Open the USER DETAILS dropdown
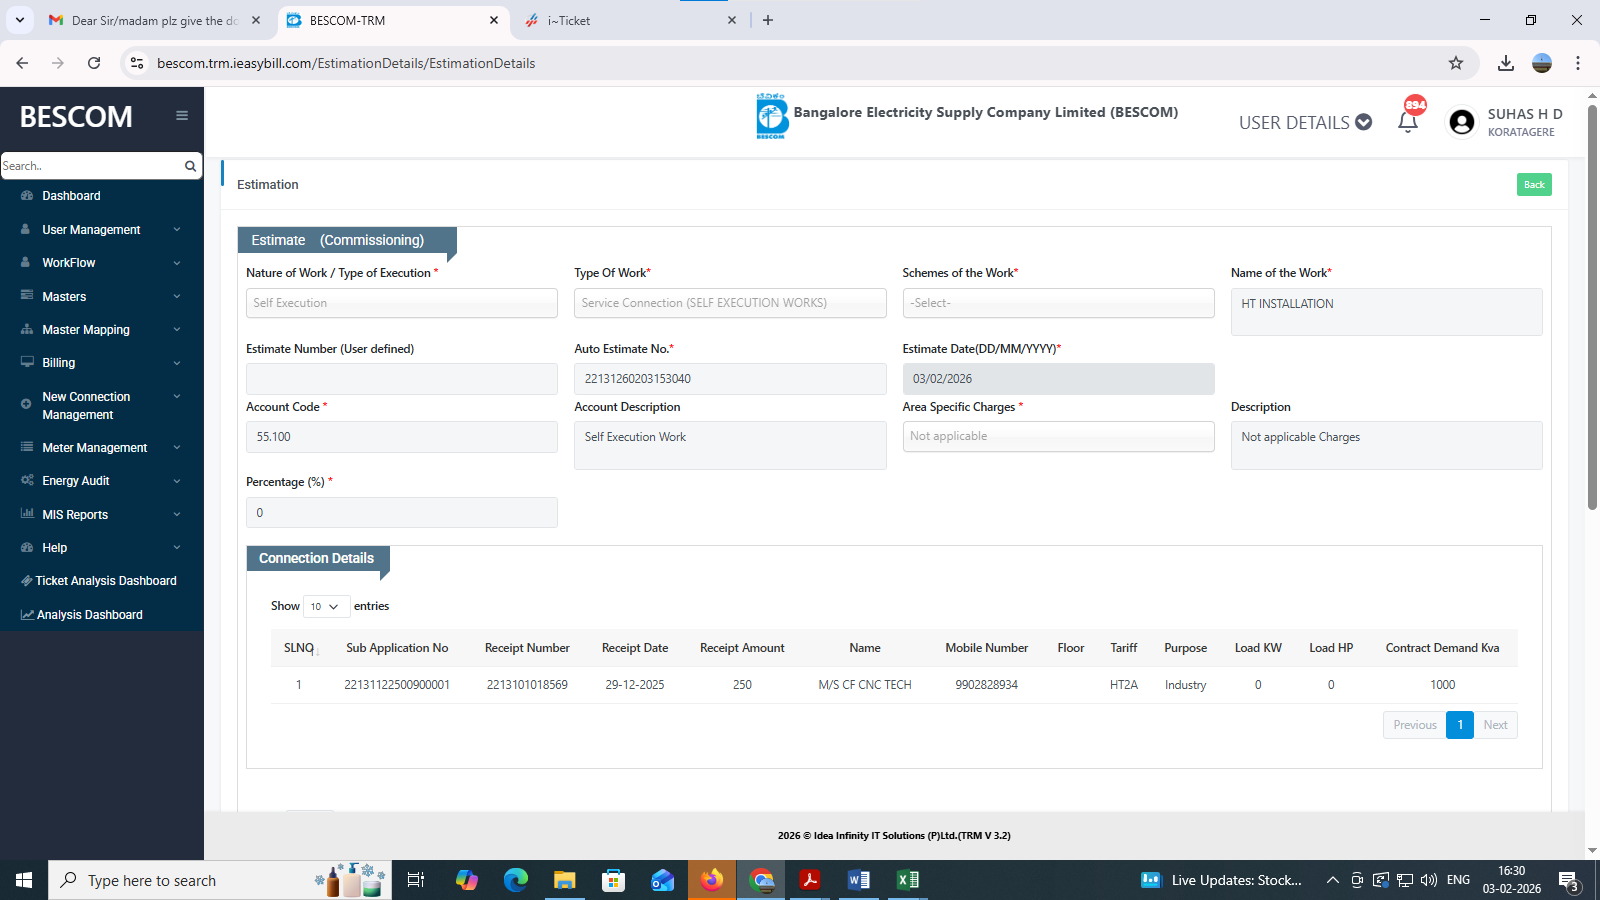 click(x=1304, y=122)
